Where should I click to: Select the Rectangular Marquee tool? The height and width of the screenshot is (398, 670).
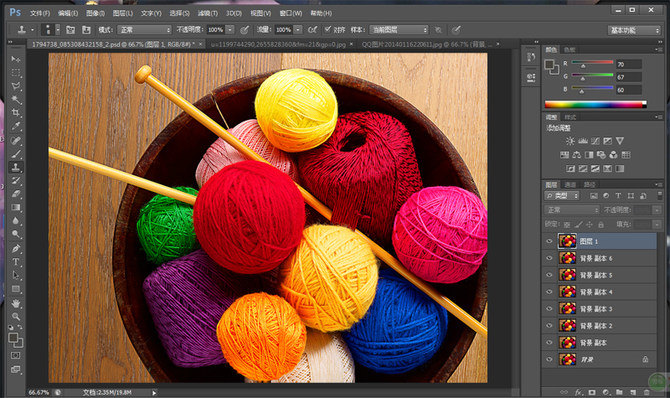16,72
